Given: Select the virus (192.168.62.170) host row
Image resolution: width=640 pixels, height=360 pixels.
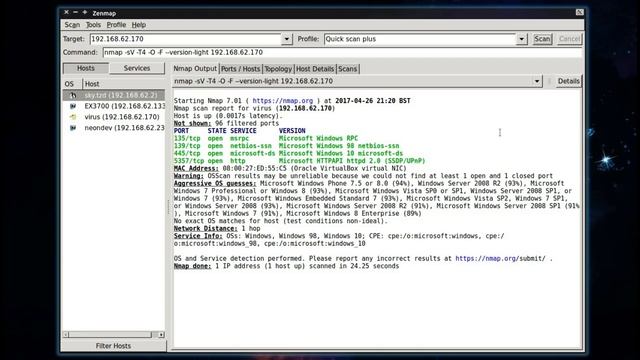Looking at the screenshot, I should point(114,117).
